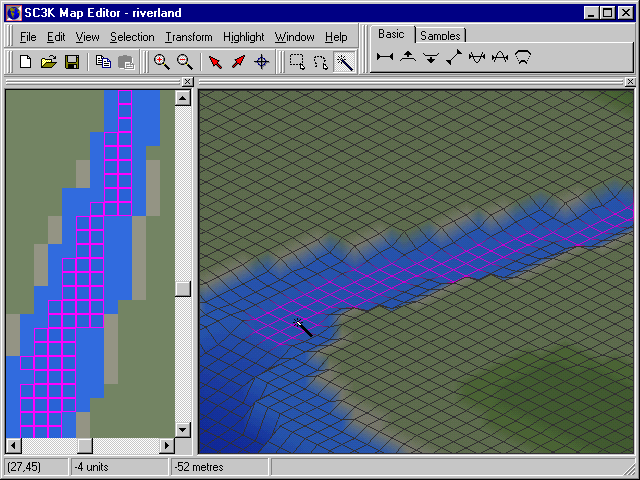Copy selection to clipboard
The width and height of the screenshot is (640, 480).
tap(103, 62)
